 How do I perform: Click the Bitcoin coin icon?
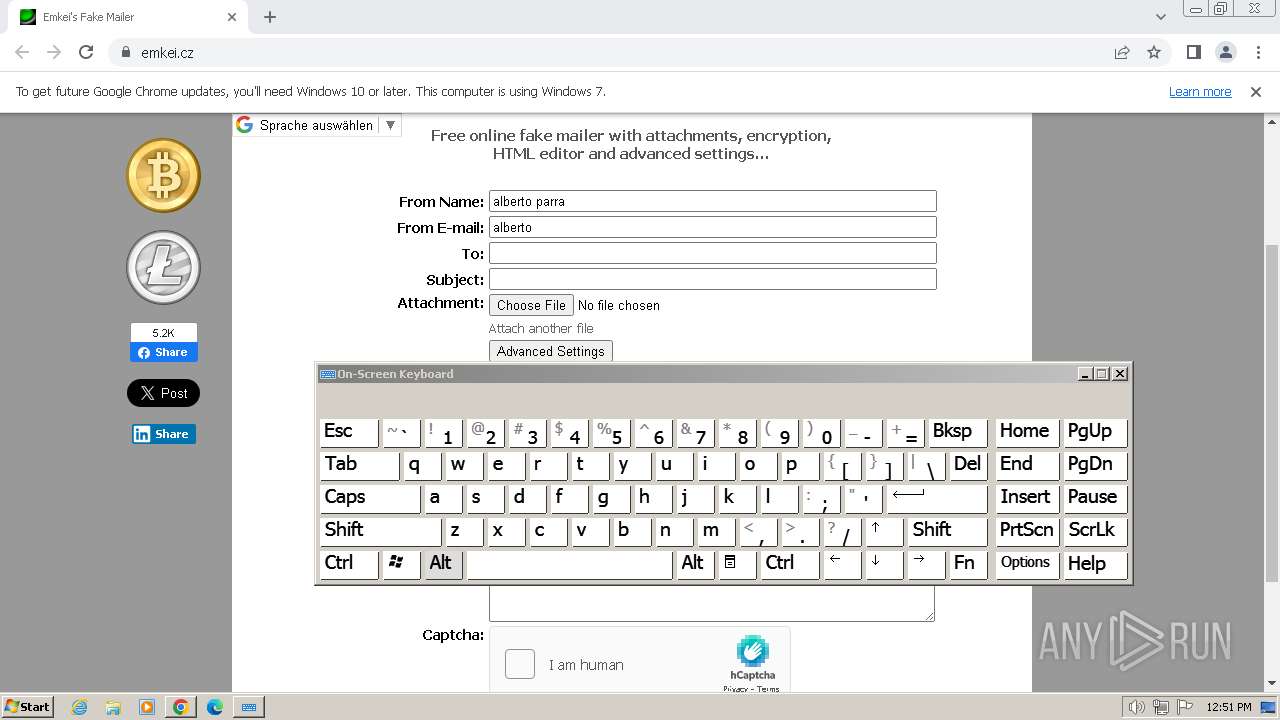click(163, 175)
